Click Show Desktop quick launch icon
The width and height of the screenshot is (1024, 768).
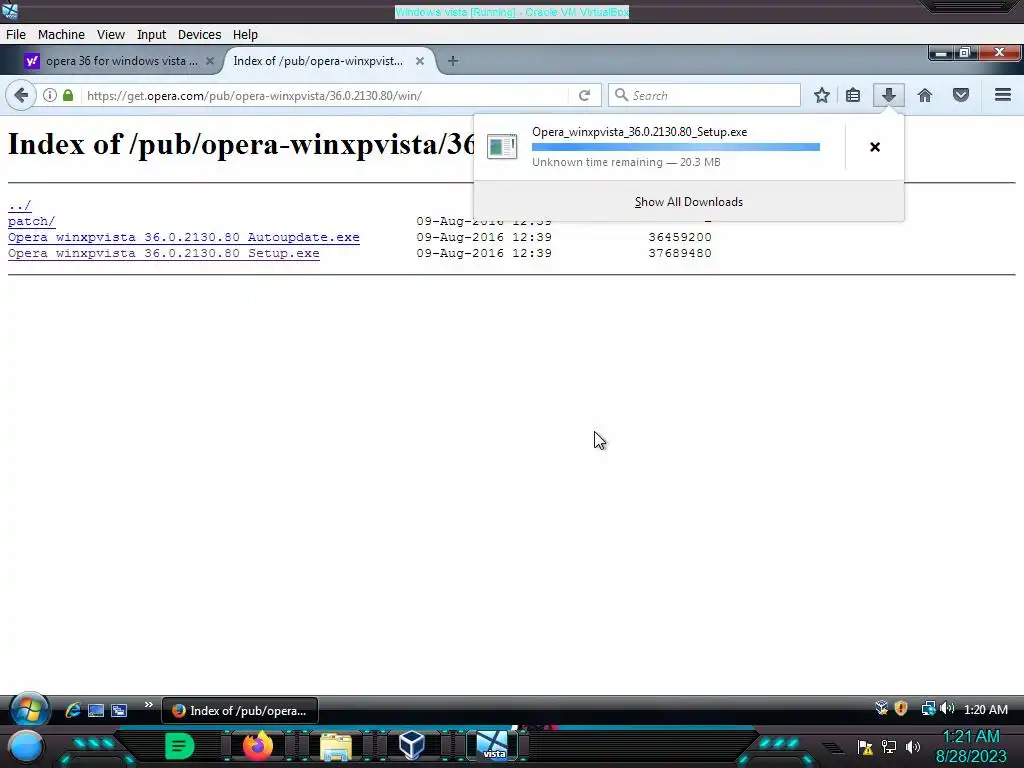tap(96, 710)
